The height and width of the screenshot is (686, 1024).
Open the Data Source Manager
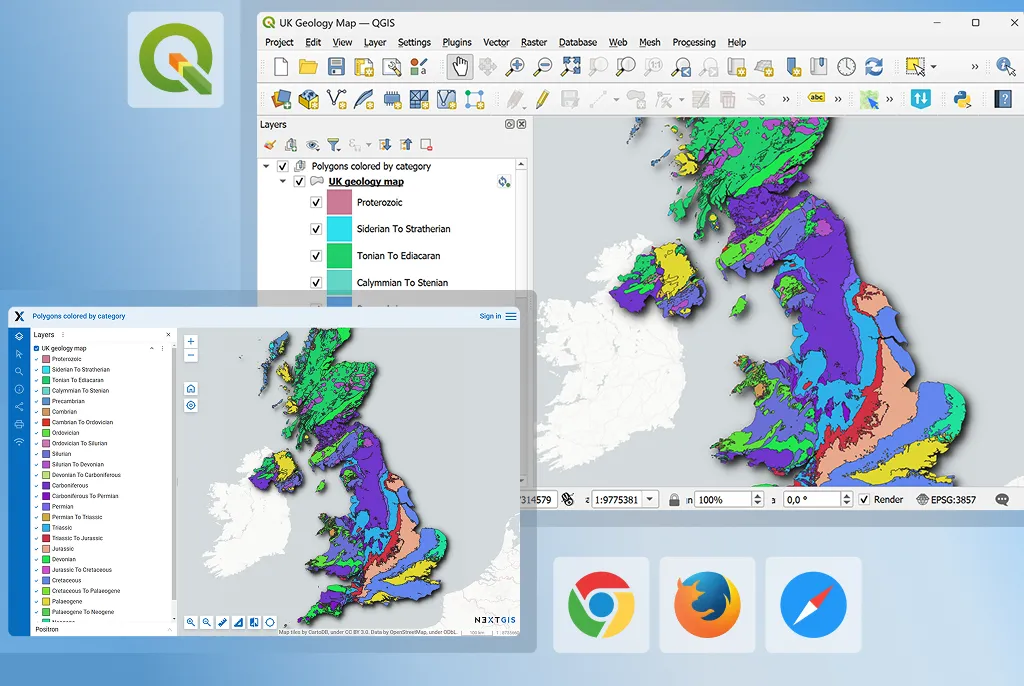pos(281,99)
